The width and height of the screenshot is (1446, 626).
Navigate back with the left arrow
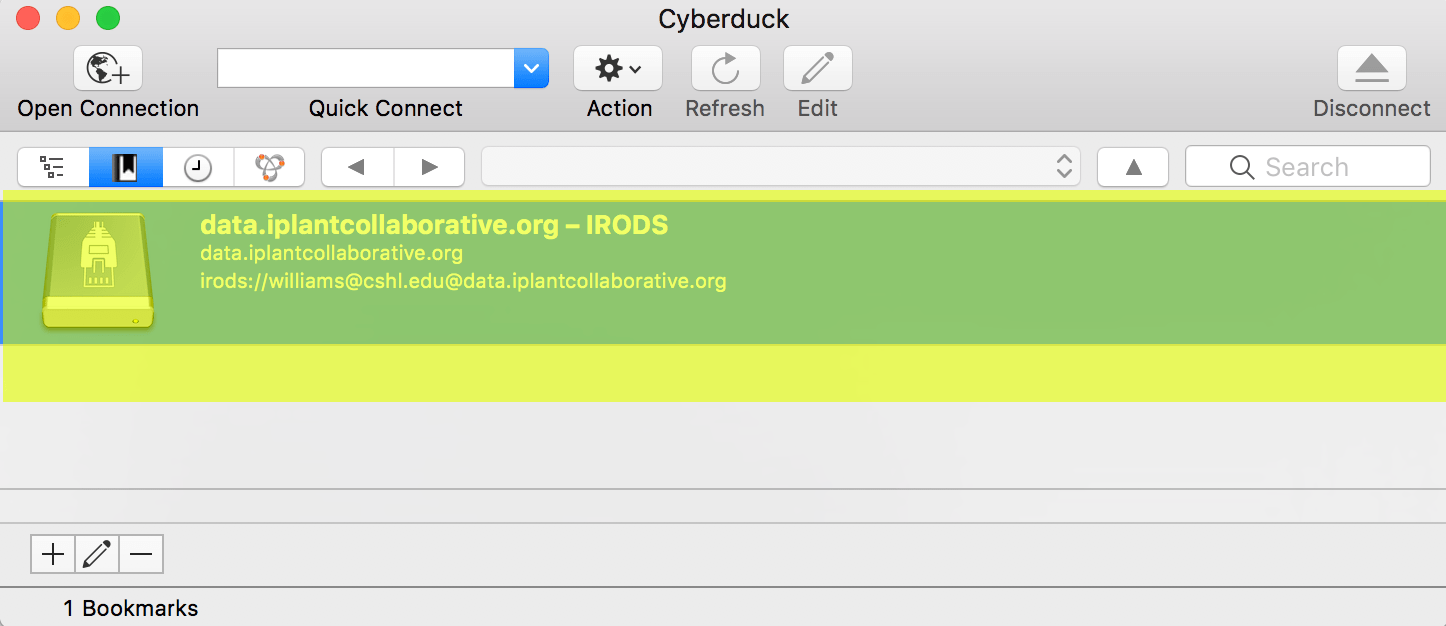tap(356, 166)
